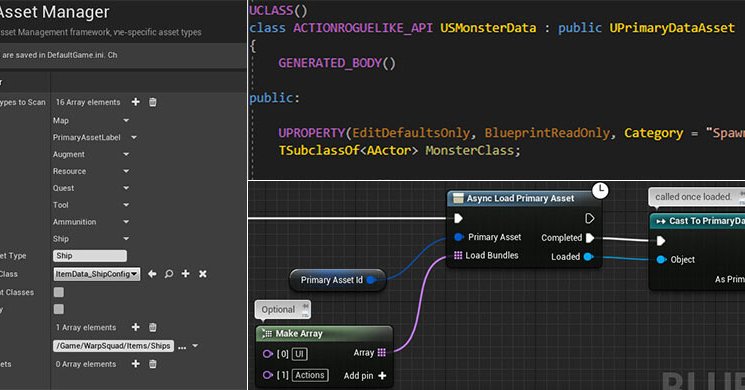Click the Object input pin on Cast node
Viewport: 745px width, 390px height.
point(661,259)
